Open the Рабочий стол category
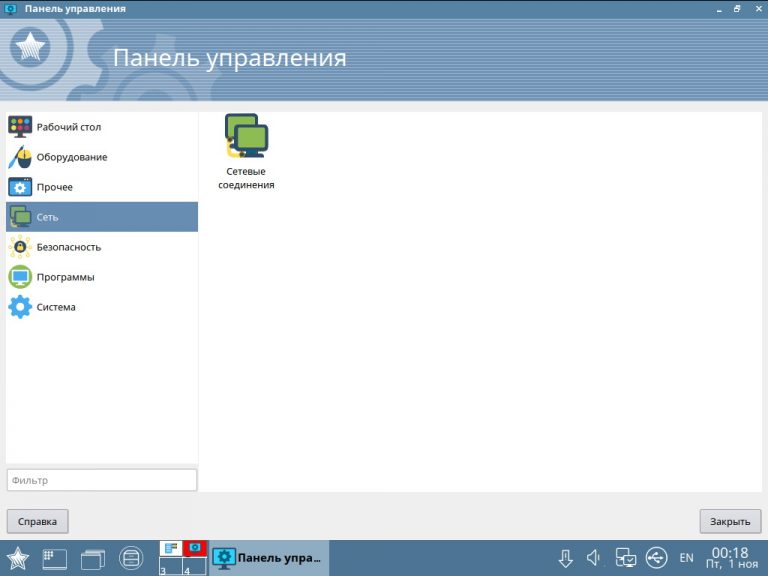The image size is (768, 576). point(102,127)
